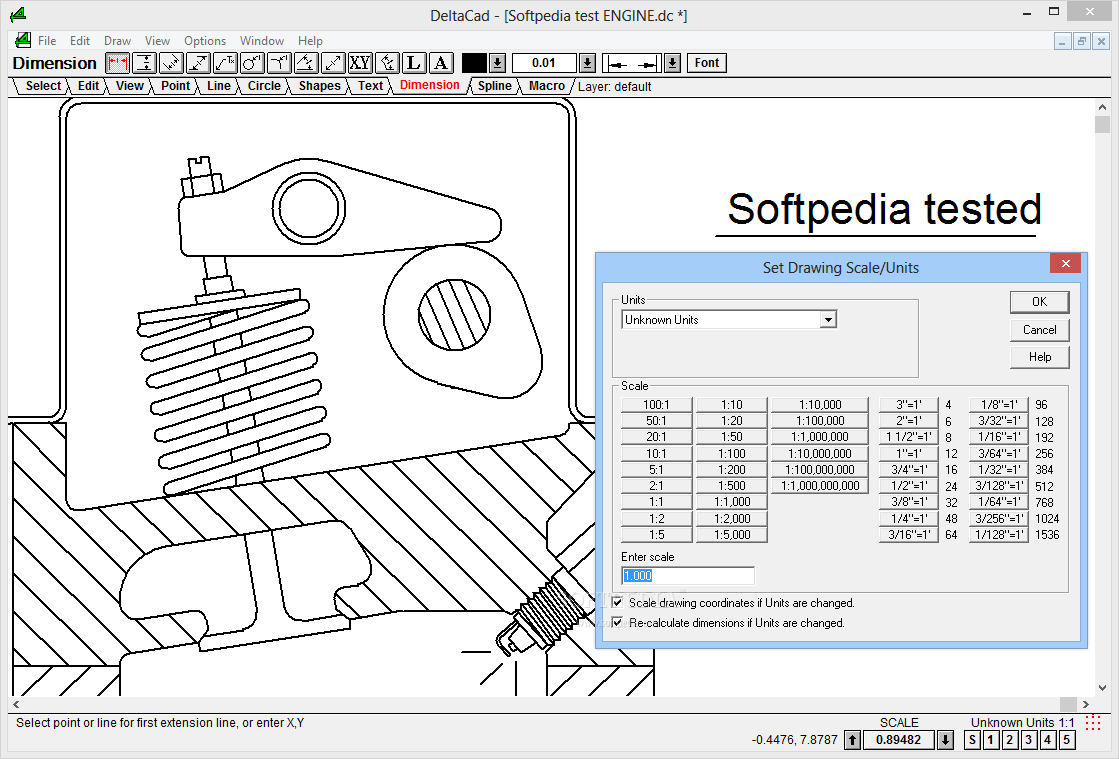This screenshot has height=759, width=1119.
Task: Open the 0.01 precision dropdown arrow
Action: pos(587,63)
